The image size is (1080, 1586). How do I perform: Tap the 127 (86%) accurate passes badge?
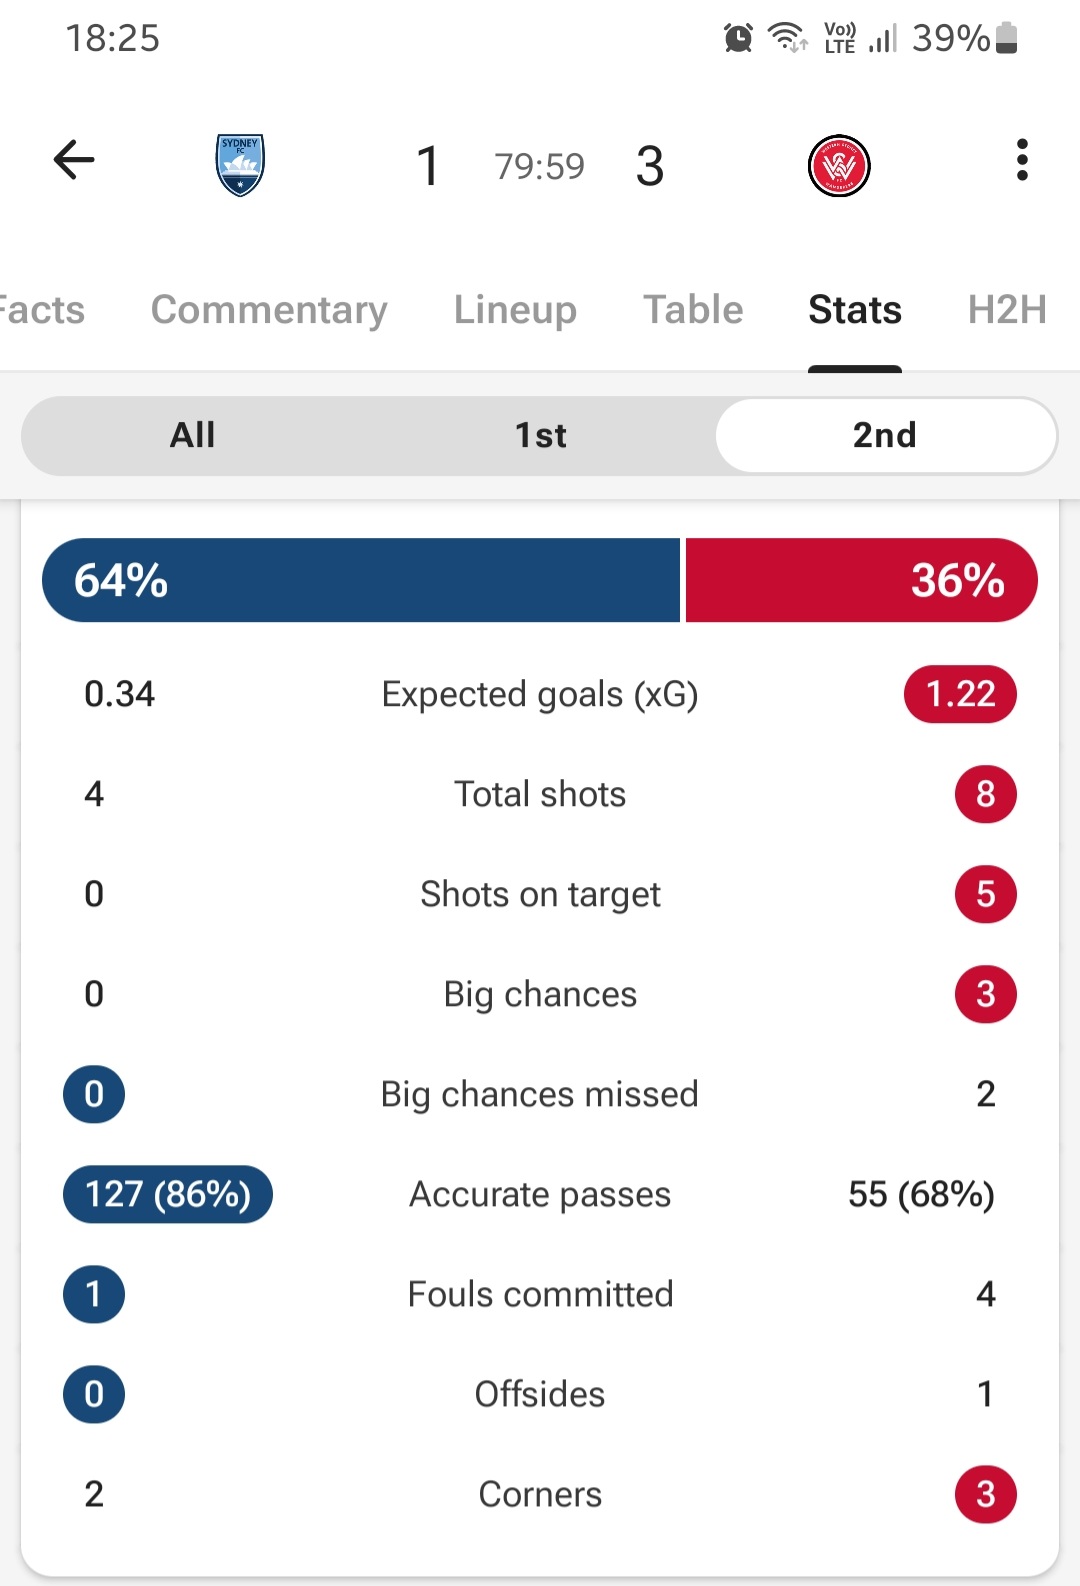point(168,1194)
